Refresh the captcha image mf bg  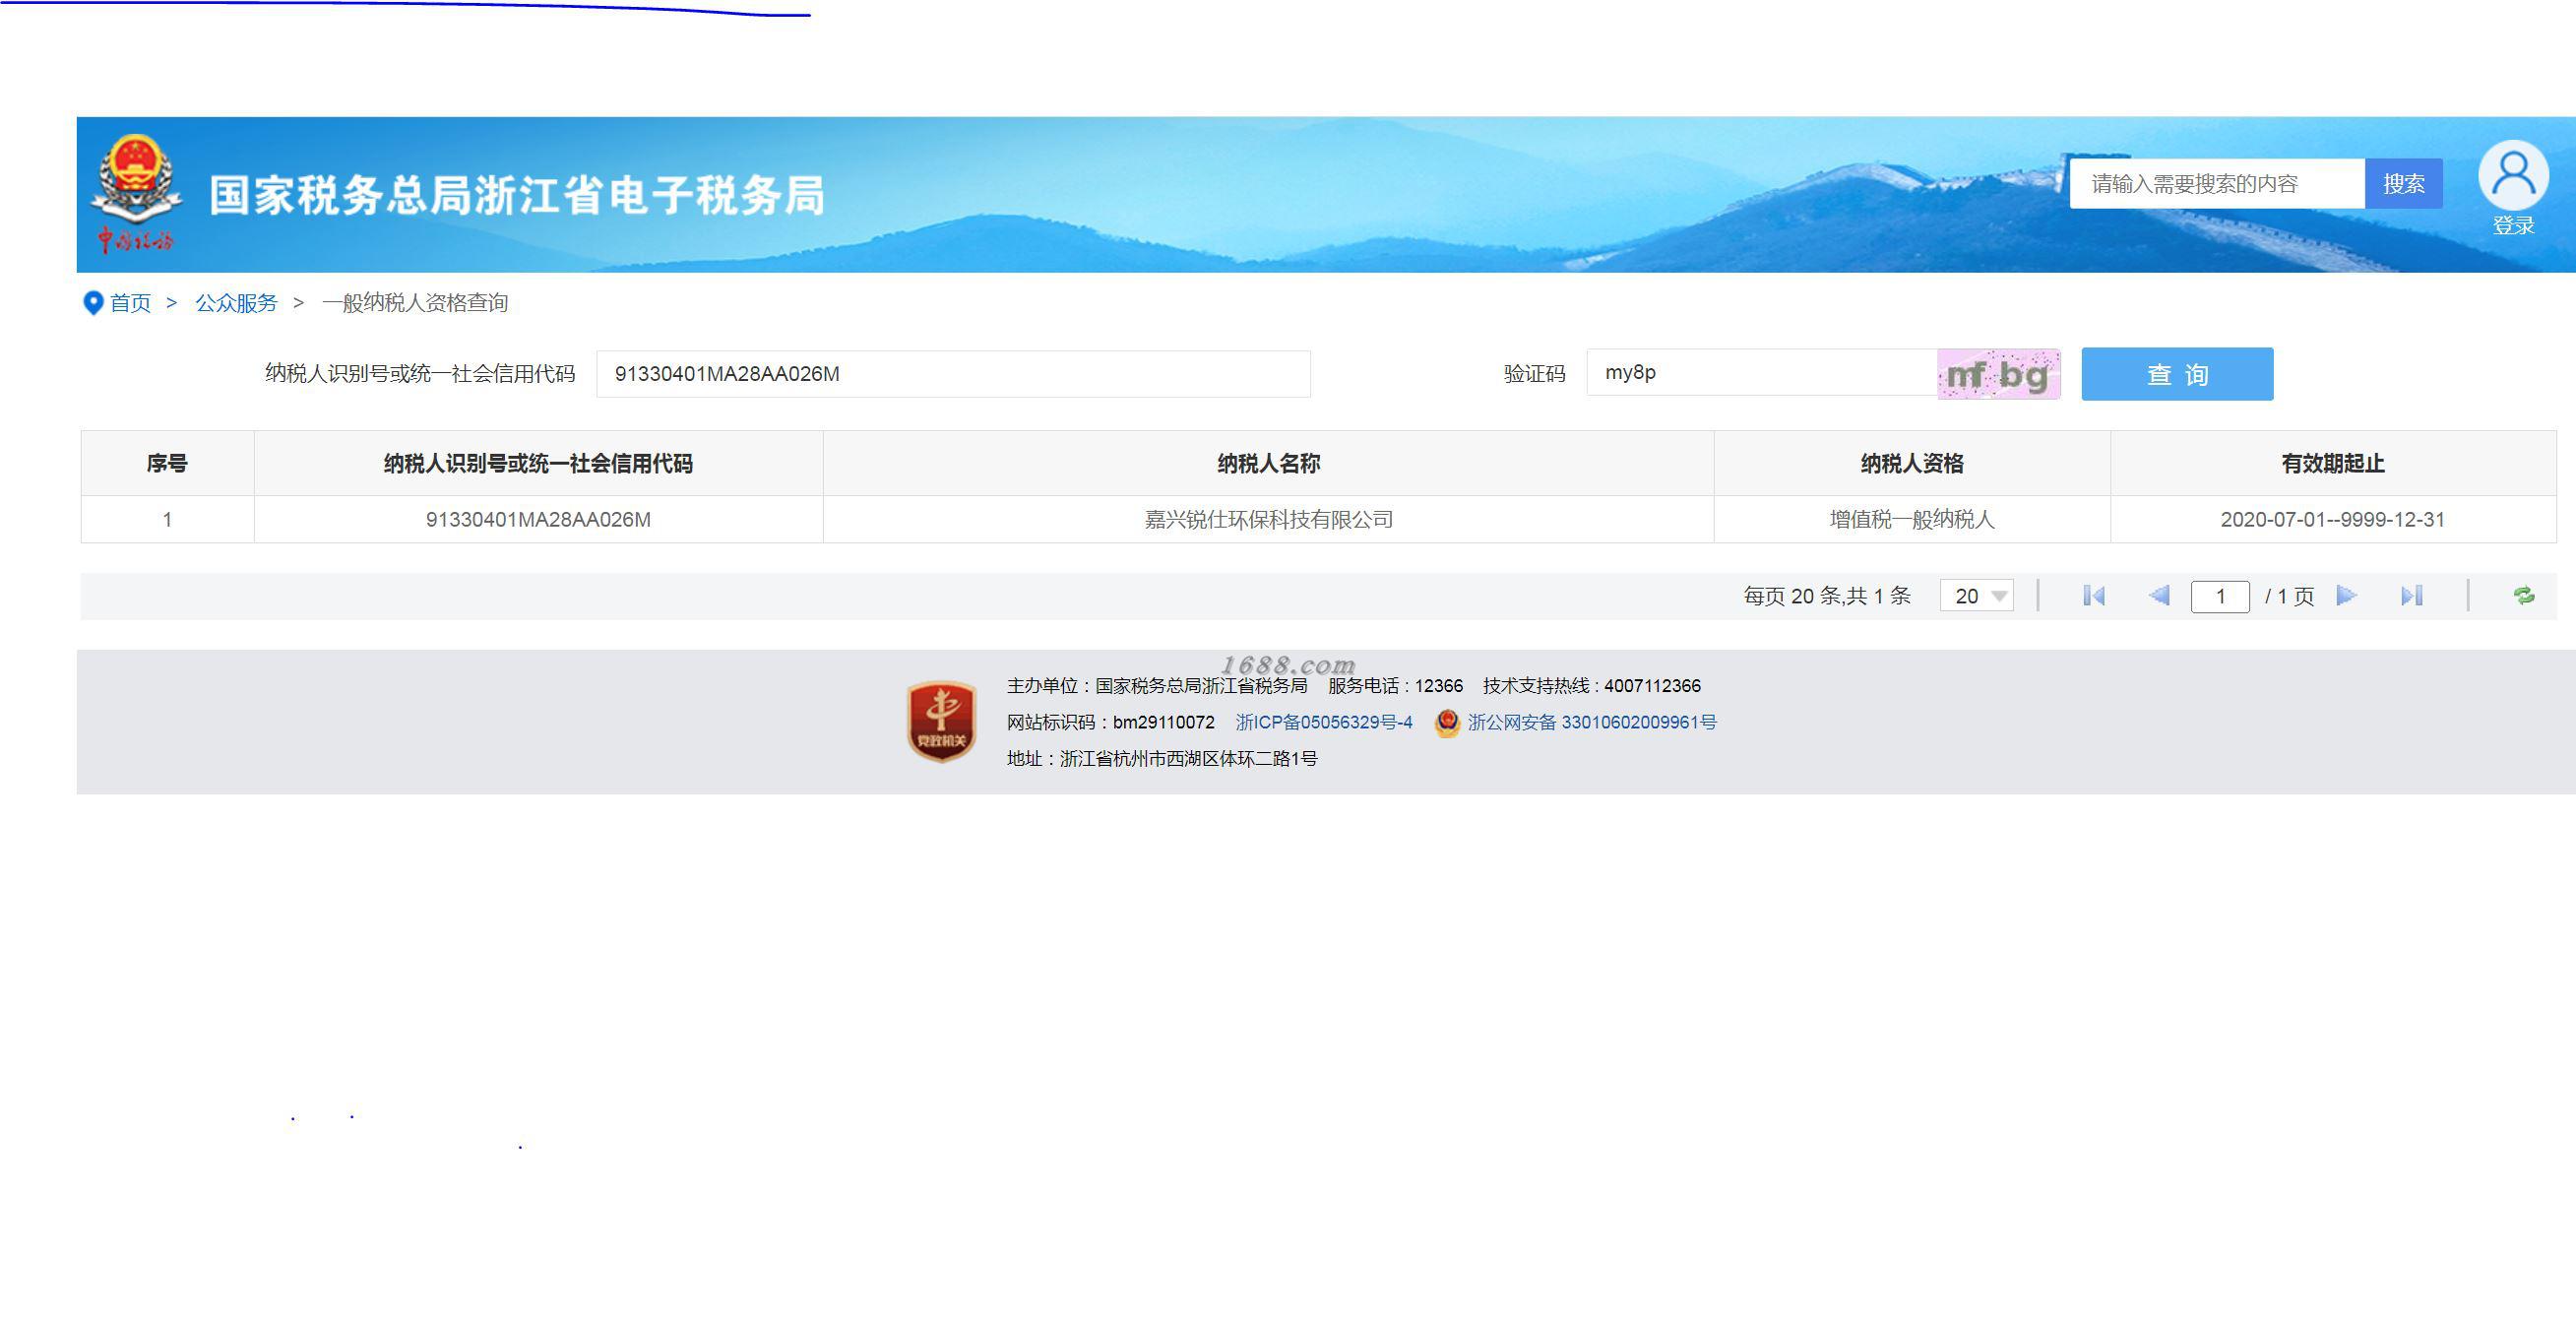coord(1998,374)
